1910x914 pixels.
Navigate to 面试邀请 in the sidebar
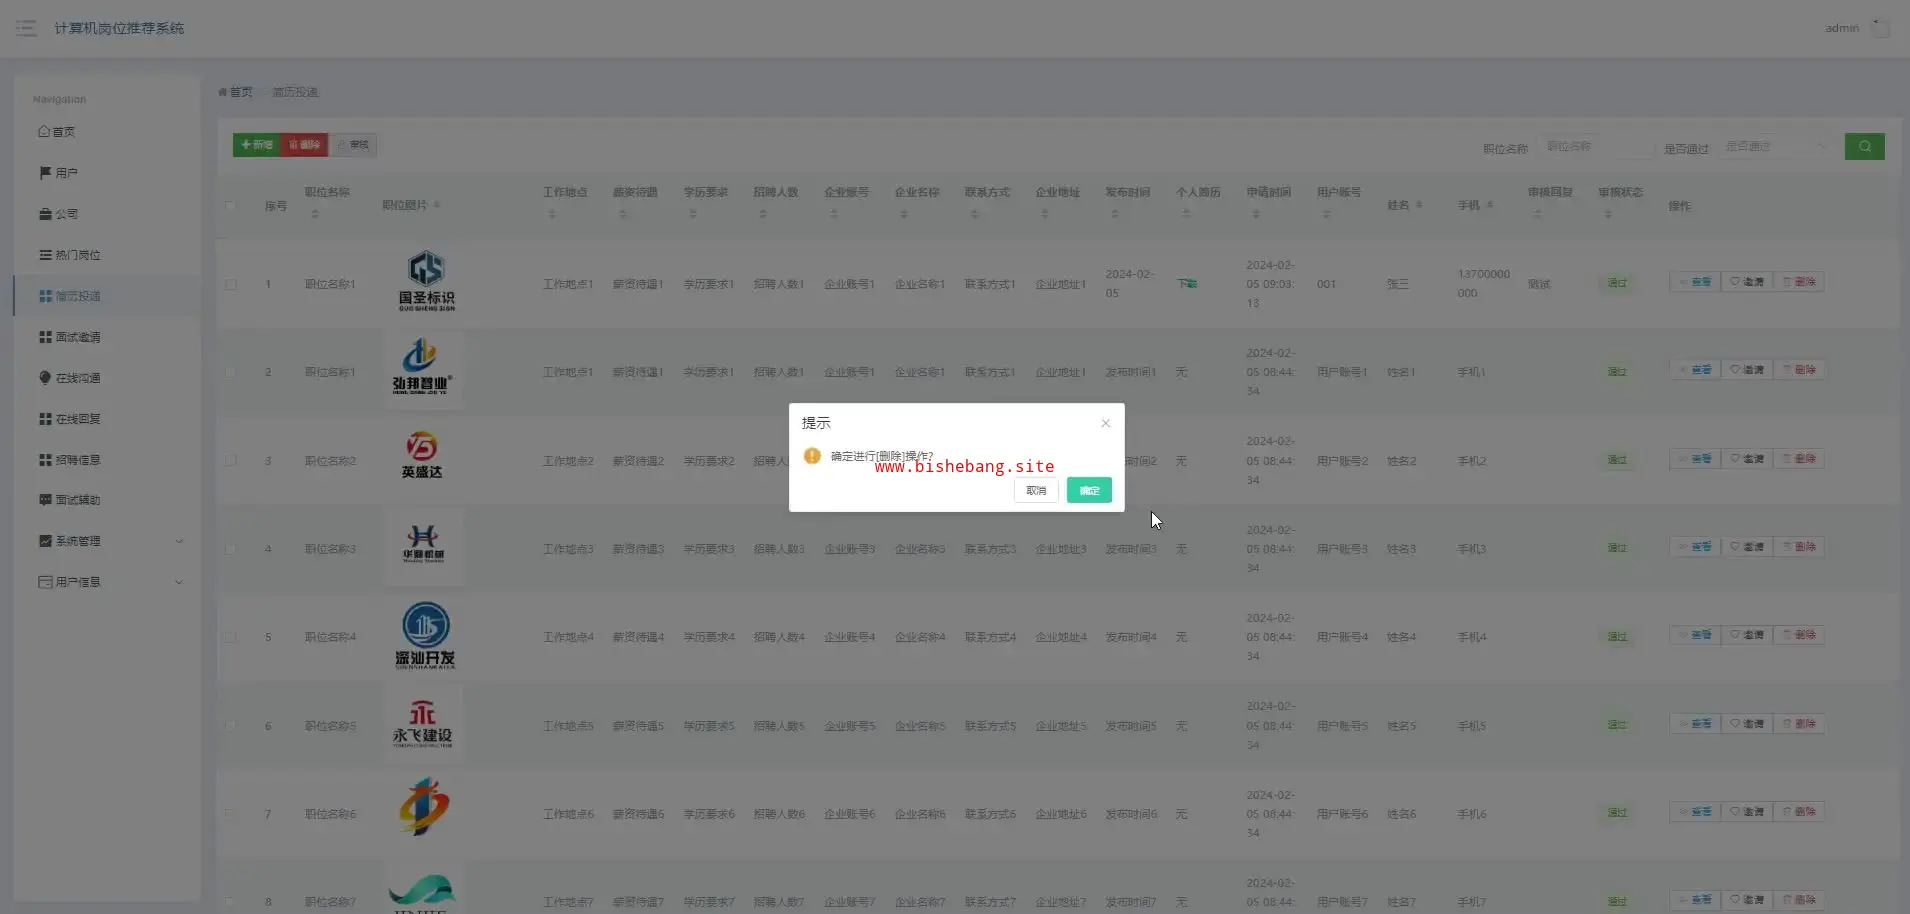click(107, 337)
